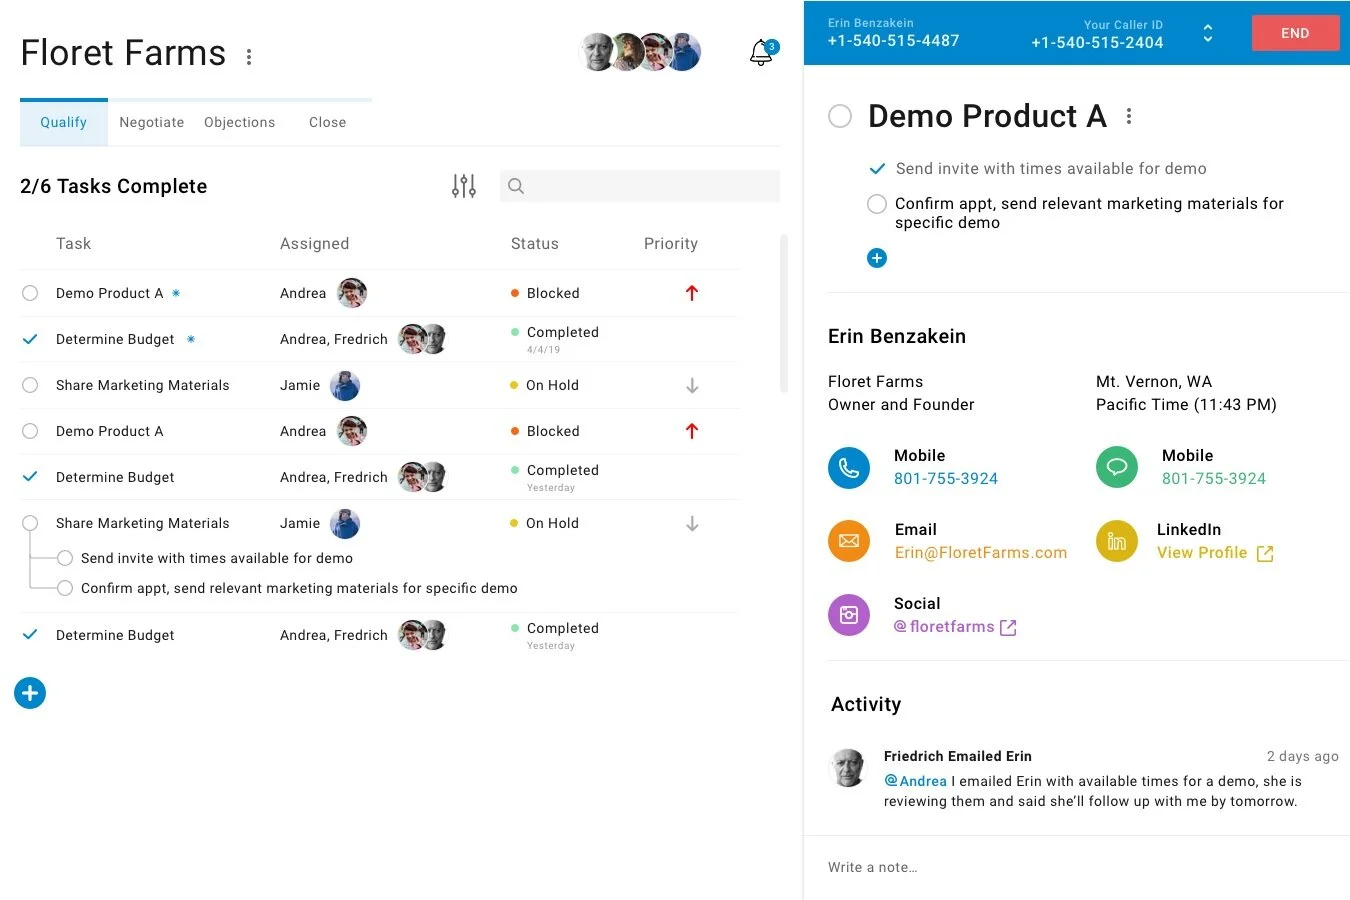Click the asterisk beside first Determine Budget
Viewport: 1350px width, 900px height.
pyautogui.click(x=191, y=339)
